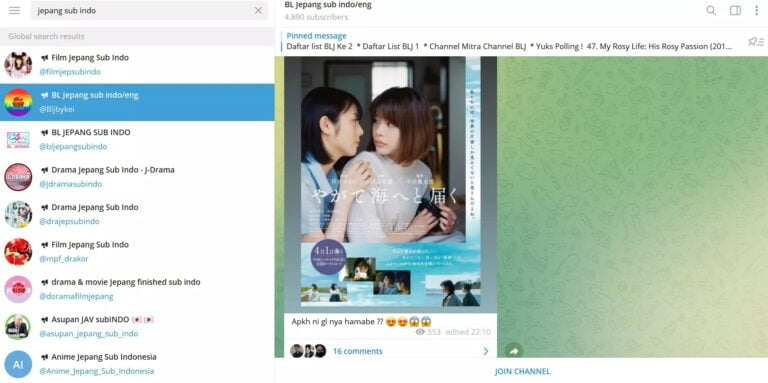The image size is (768, 383).
Task: Click the AI initials avatar
Action: click(x=18, y=364)
